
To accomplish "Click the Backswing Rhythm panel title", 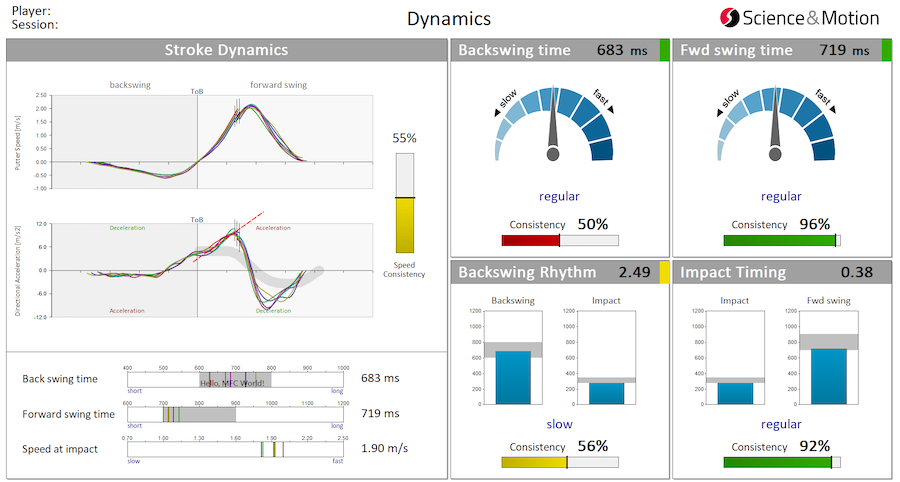I will tap(527, 272).
